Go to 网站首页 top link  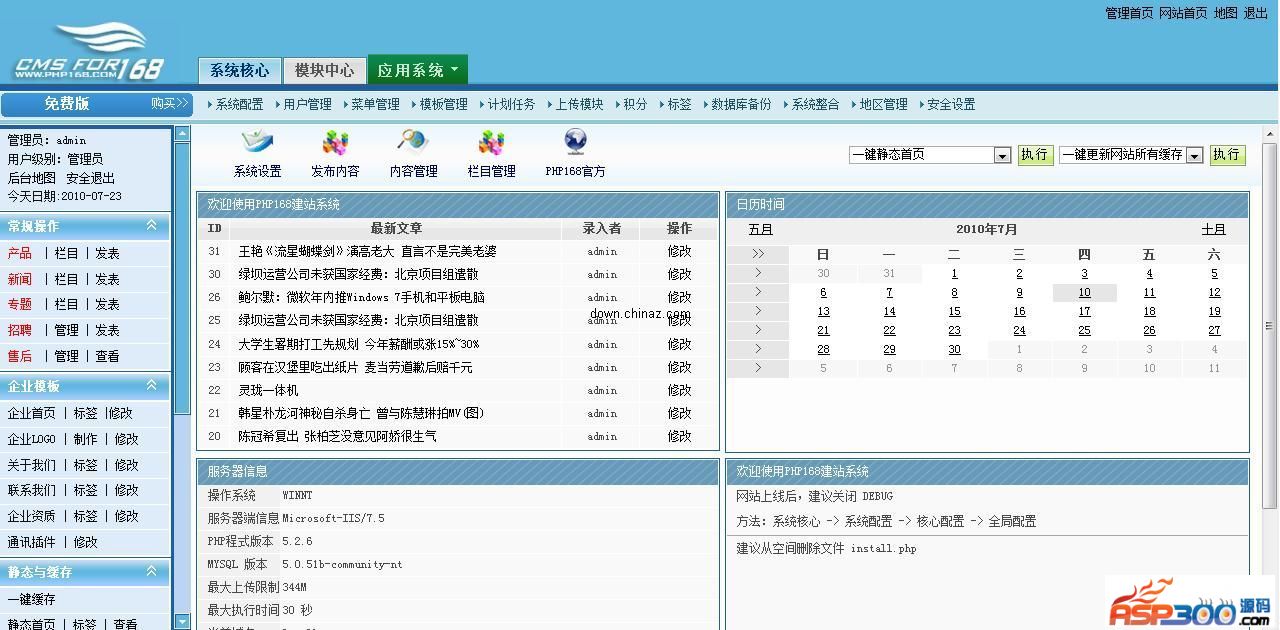1183,13
